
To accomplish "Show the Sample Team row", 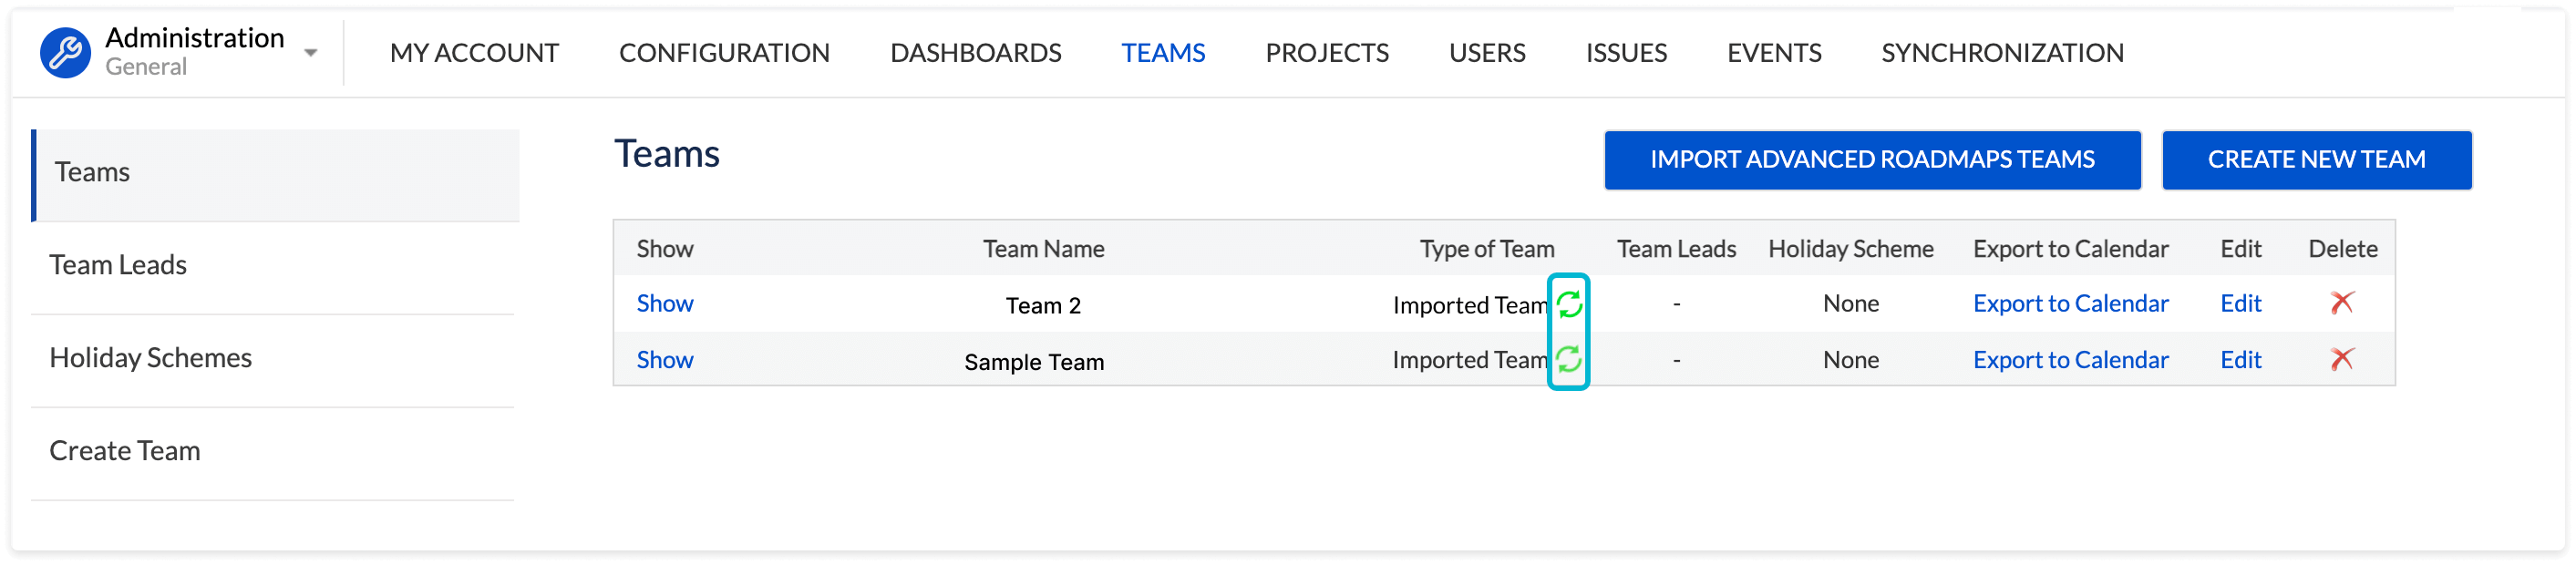I will pos(665,360).
